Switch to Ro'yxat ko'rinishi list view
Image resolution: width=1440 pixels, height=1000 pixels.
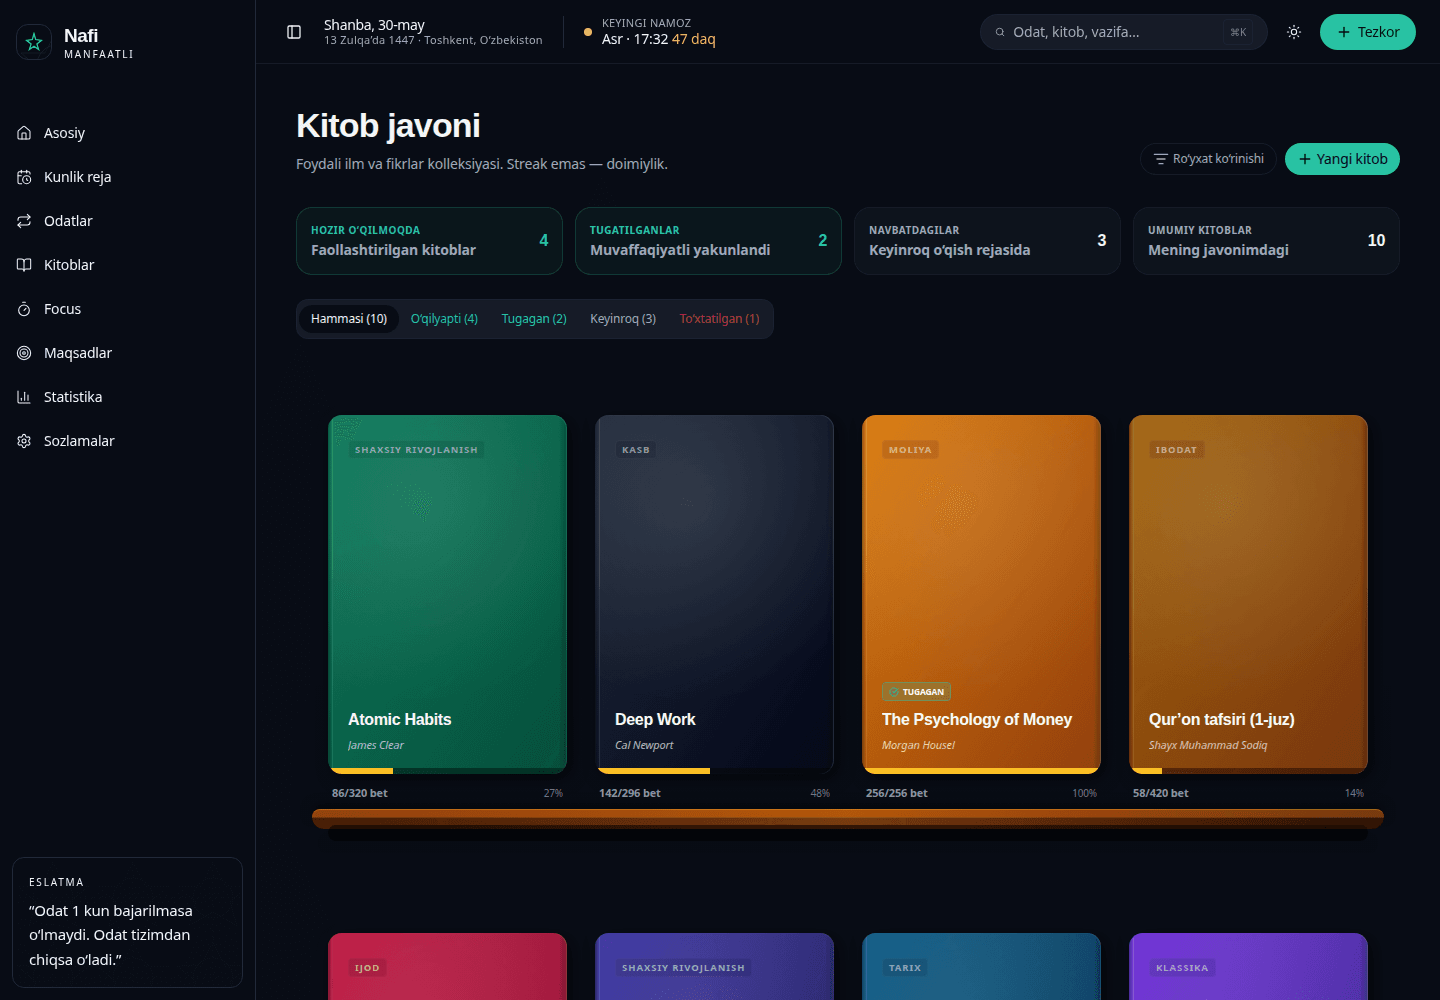pyautogui.click(x=1208, y=159)
